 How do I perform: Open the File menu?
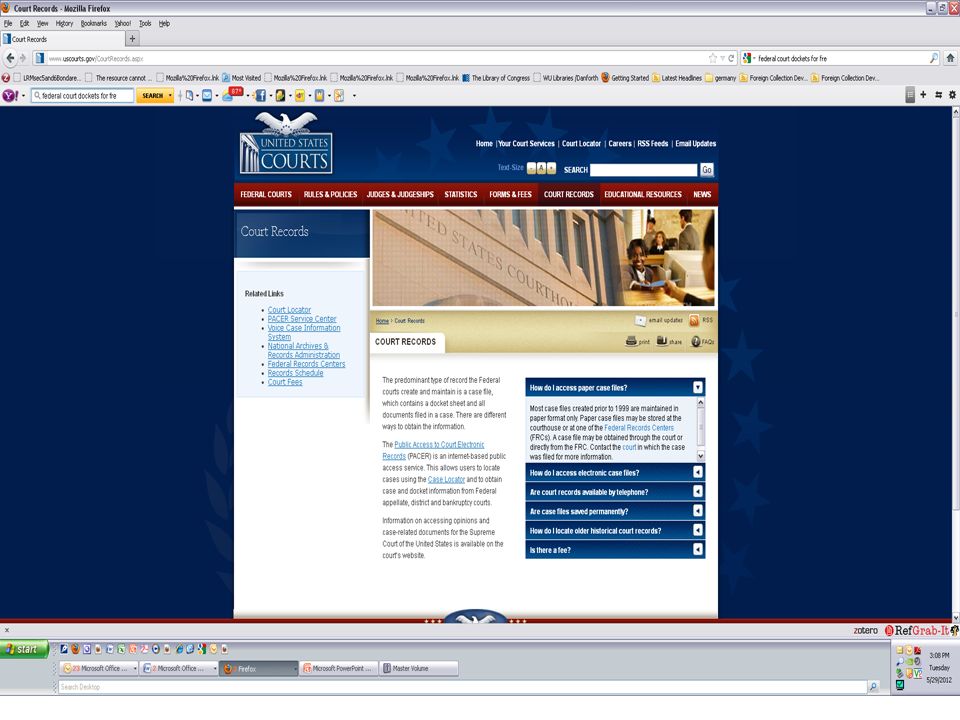coord(8,23)
